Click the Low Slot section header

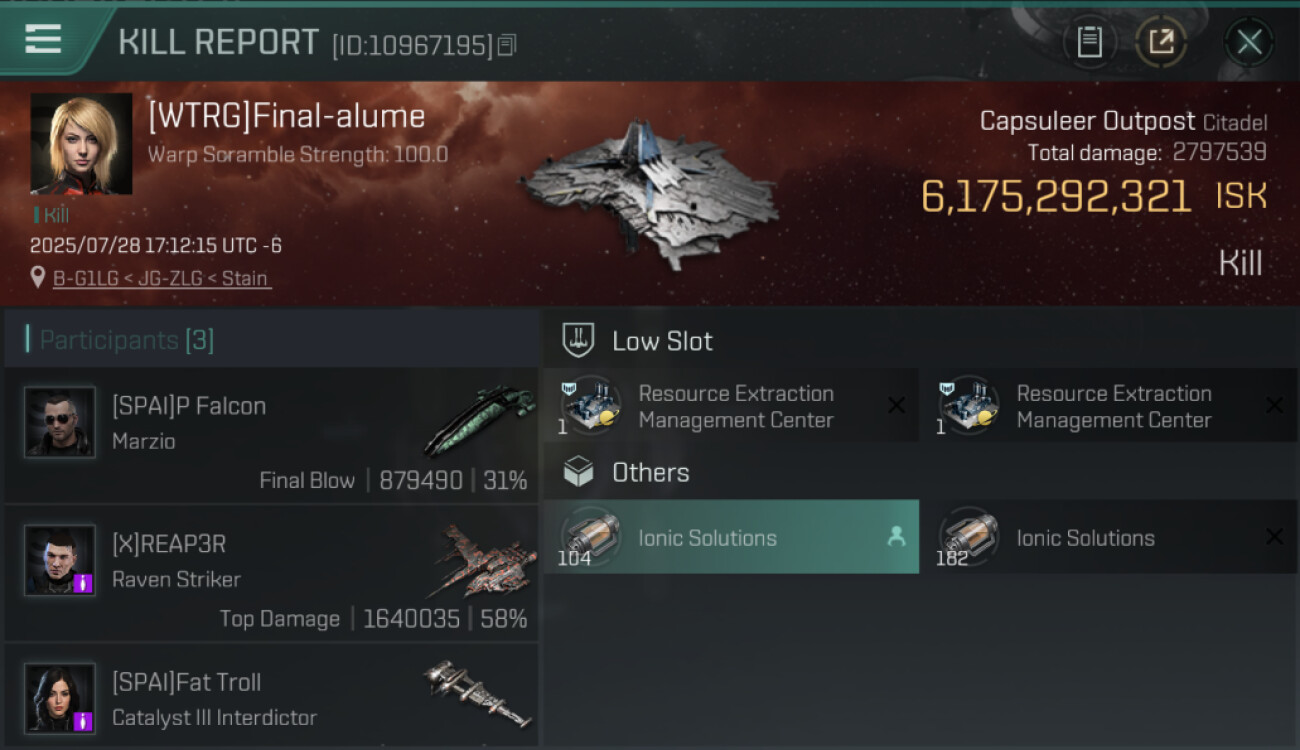tap(662, 341)
